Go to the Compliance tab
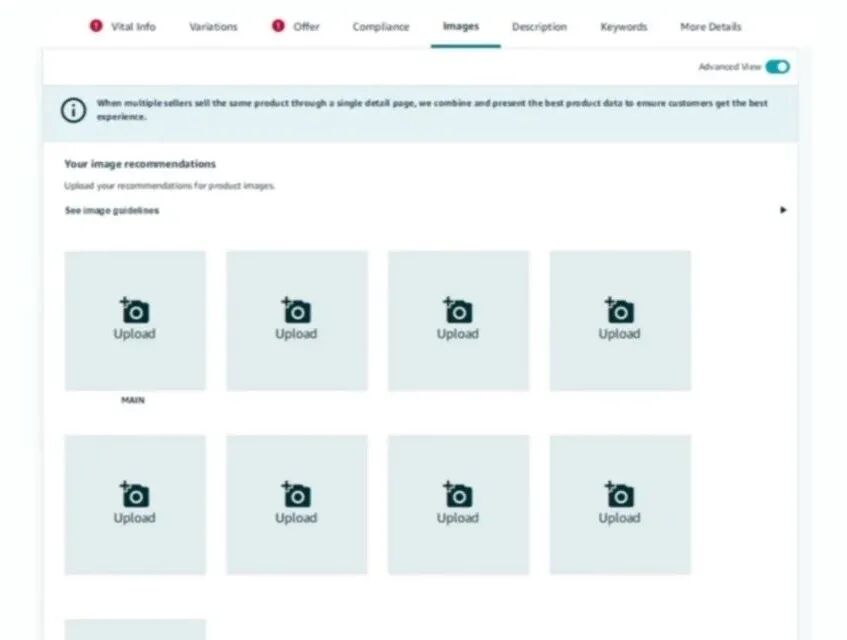This screenshot has height=640, width=847. click(x=381, y=26)
